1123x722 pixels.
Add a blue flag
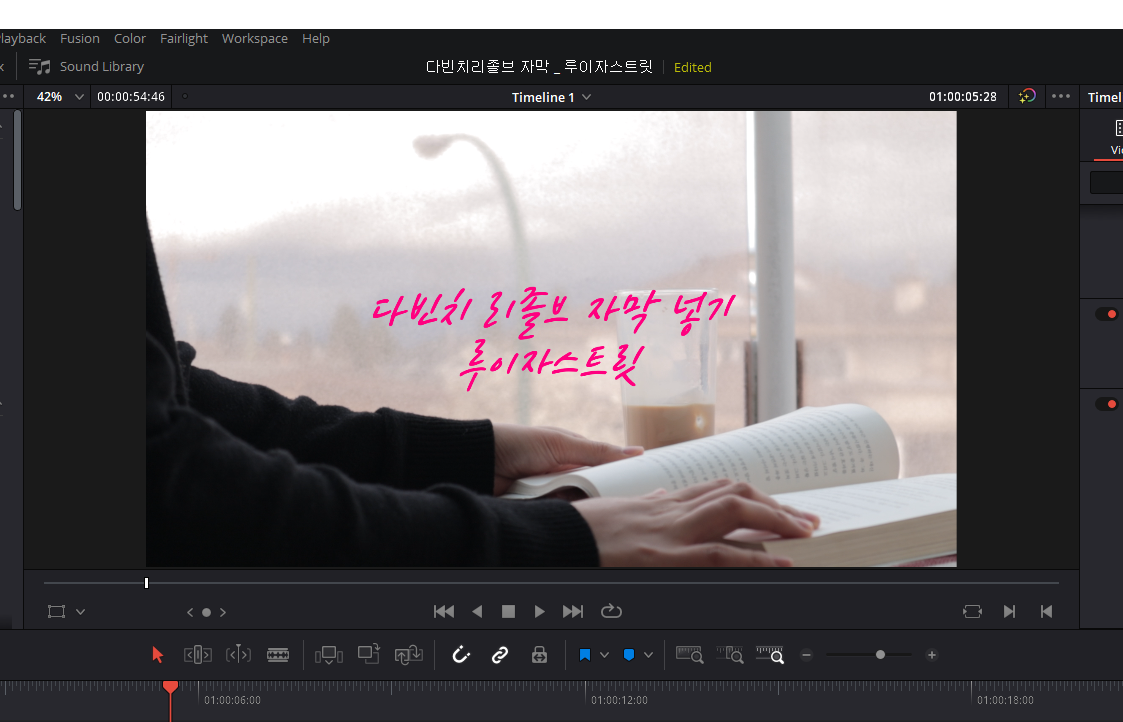(584, 655)
